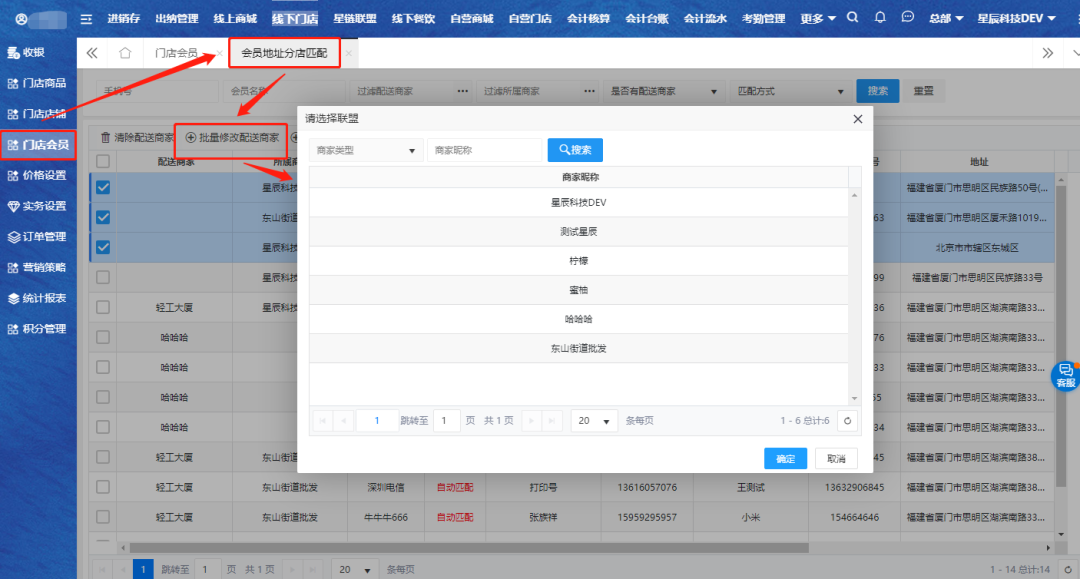Expand the 商家类型 dropdown in the dialog

[365, 150]
